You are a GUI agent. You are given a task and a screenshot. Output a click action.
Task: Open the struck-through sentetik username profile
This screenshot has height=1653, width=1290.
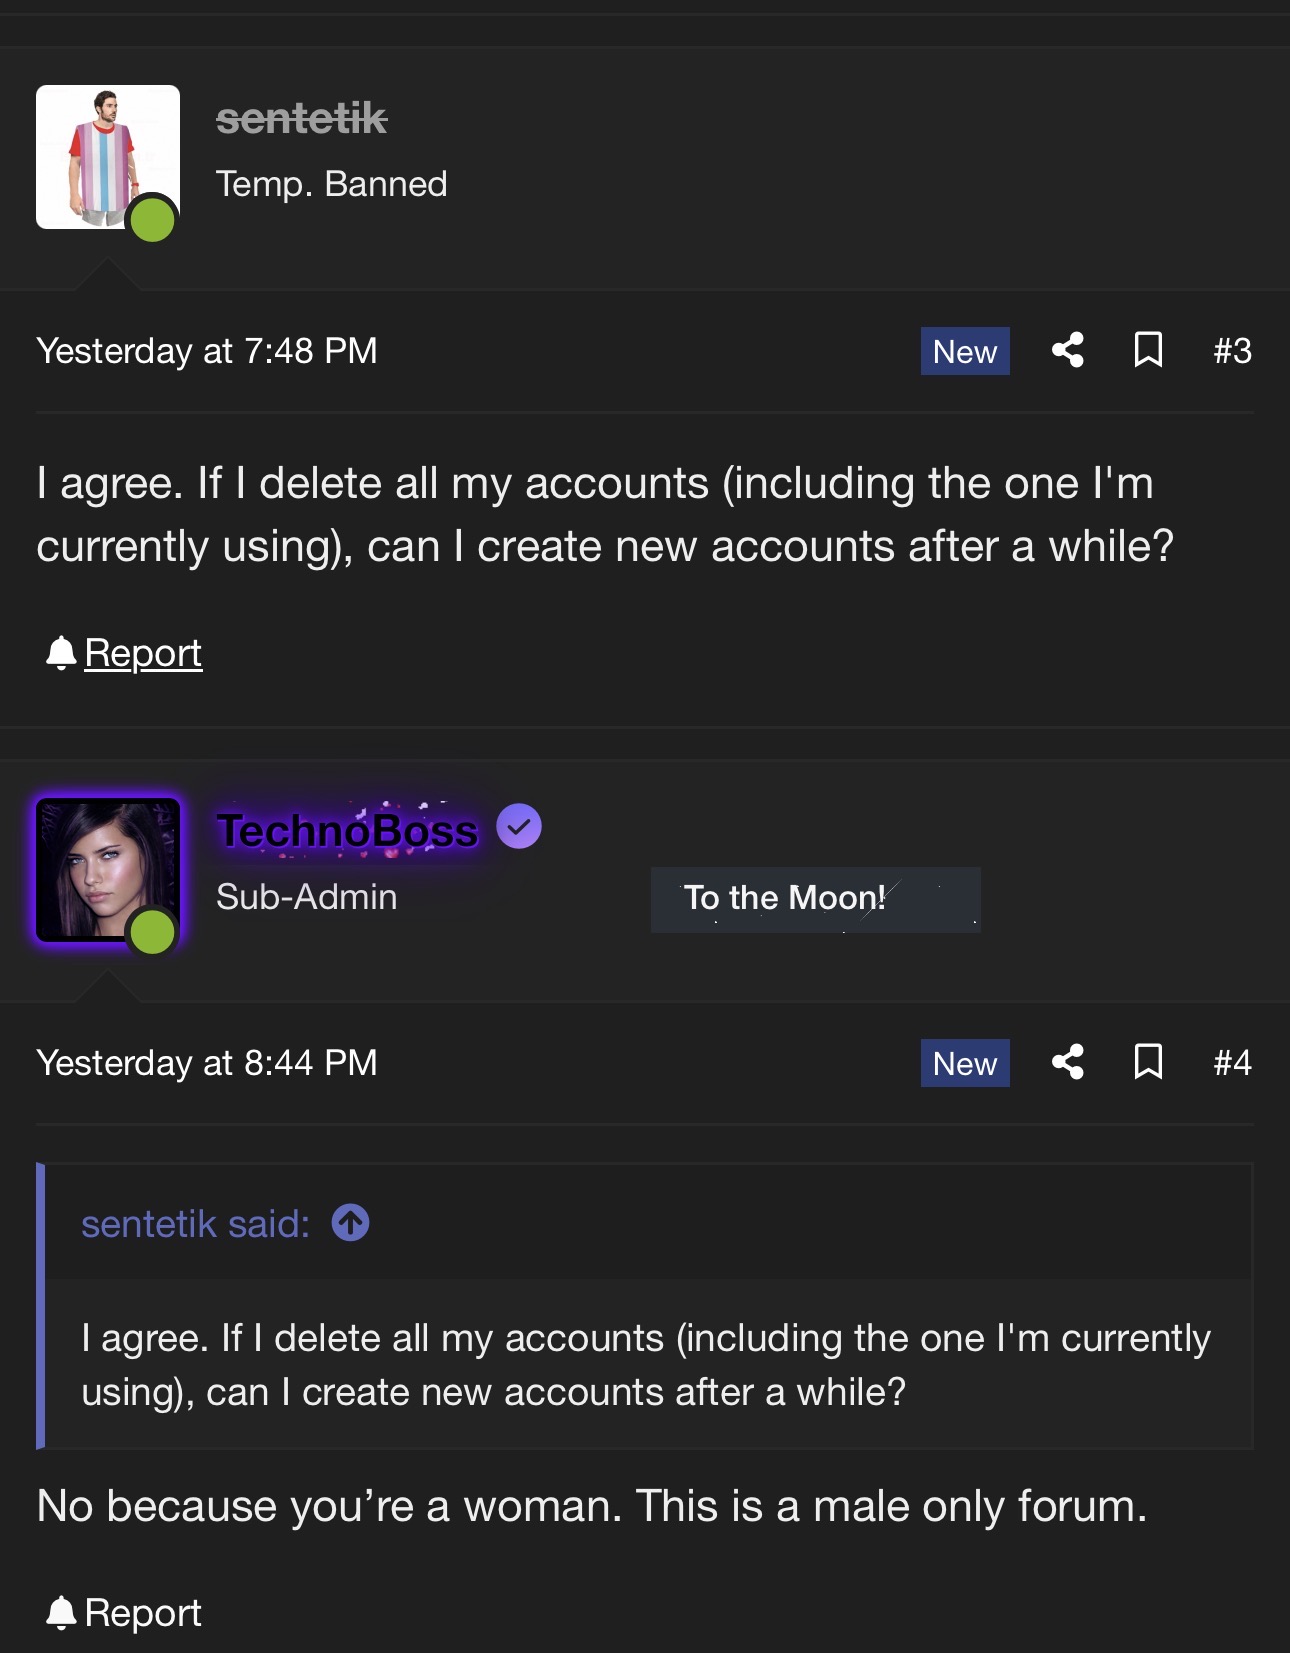[301, 119]
